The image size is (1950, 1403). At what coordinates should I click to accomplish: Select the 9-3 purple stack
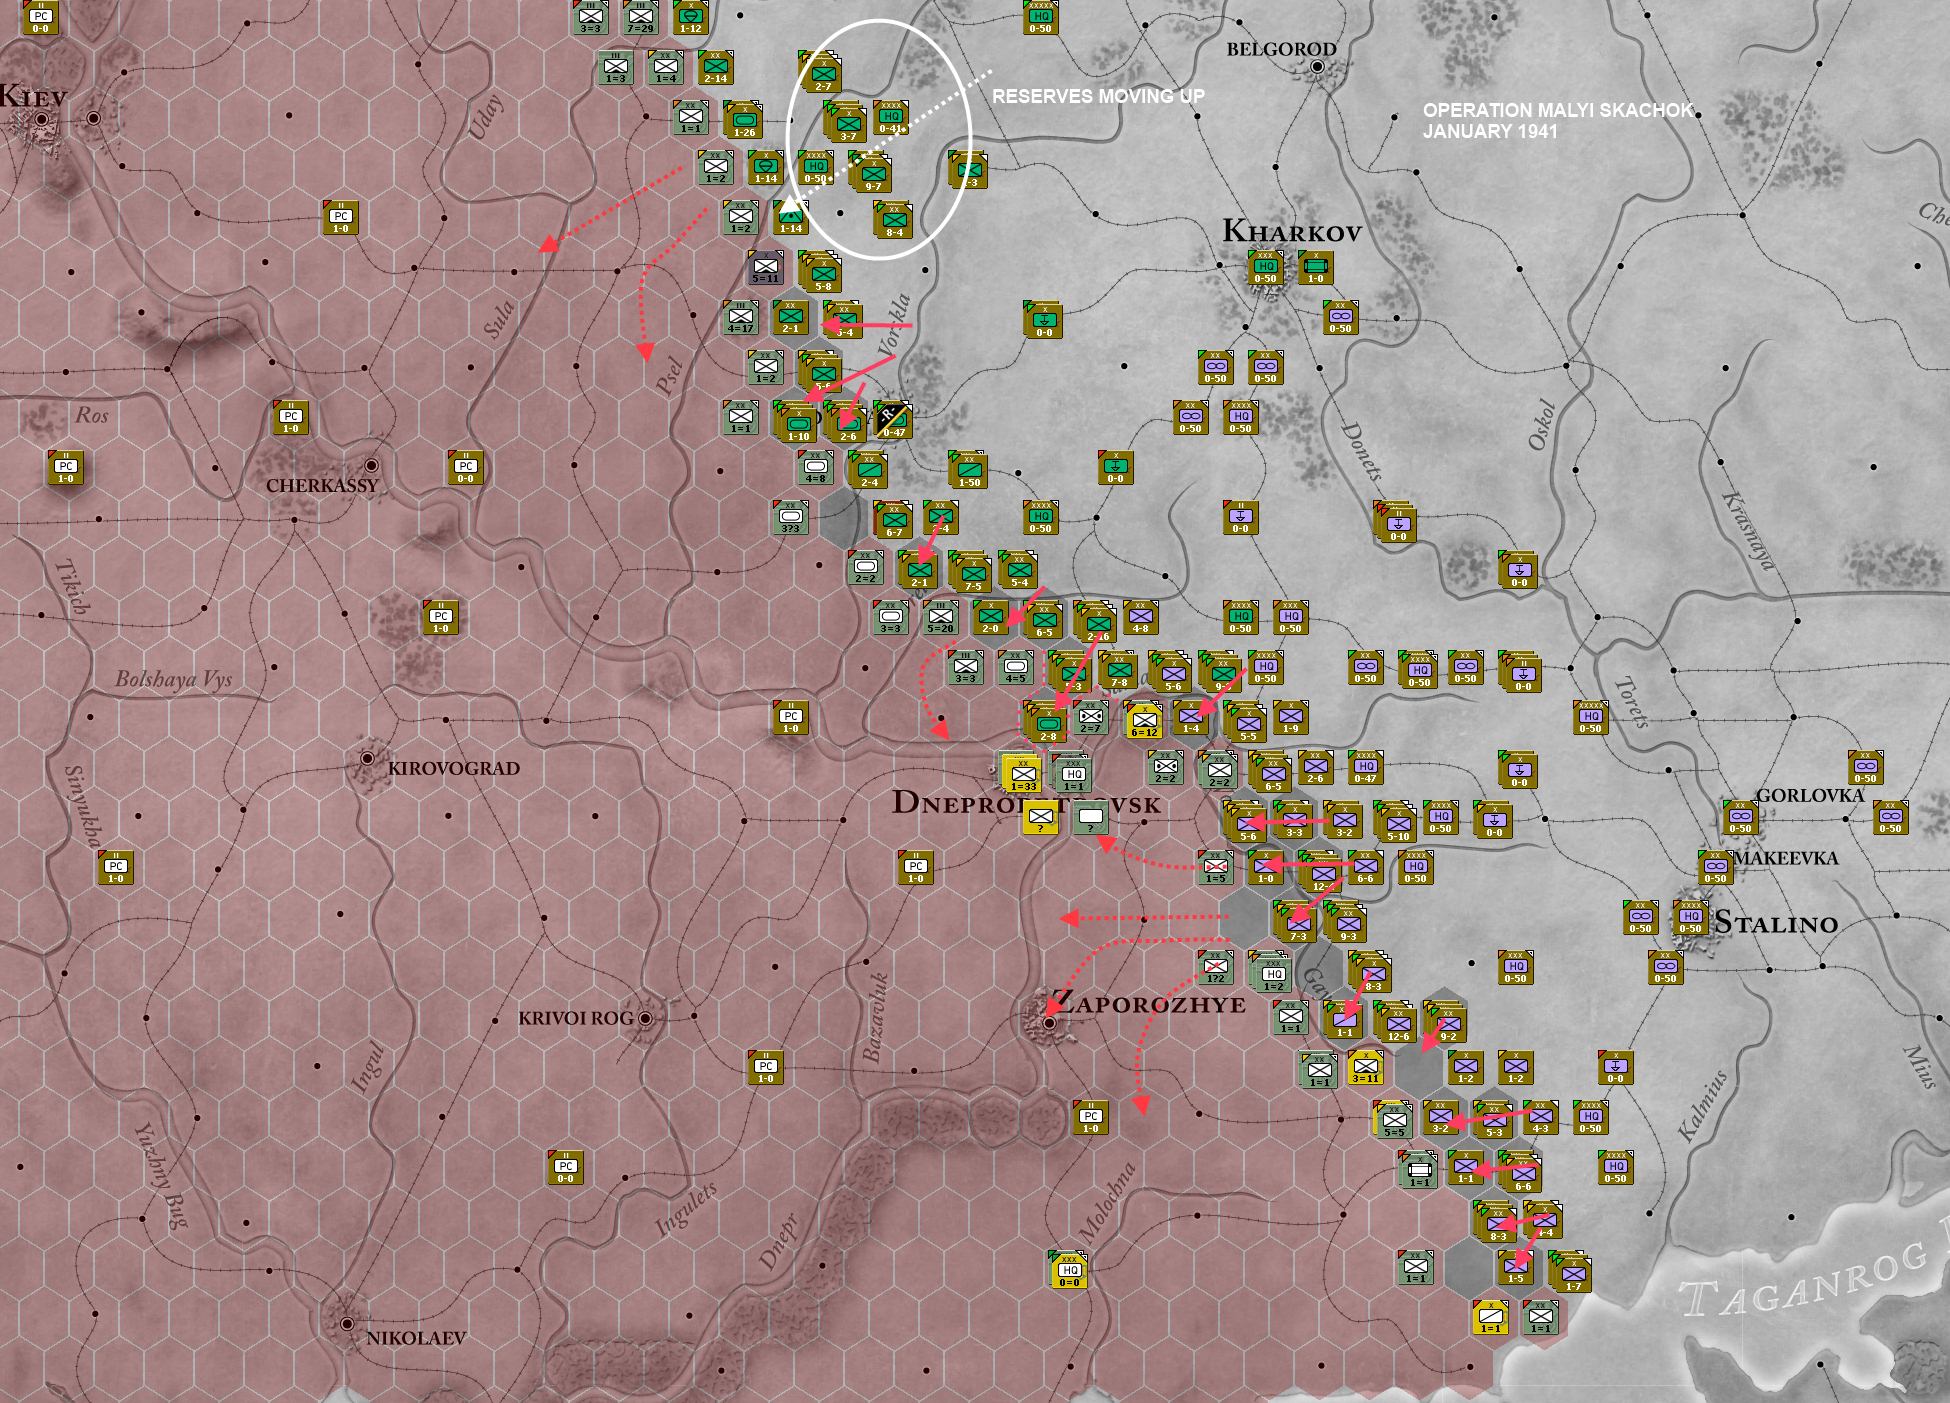[x=1346, y=922]
